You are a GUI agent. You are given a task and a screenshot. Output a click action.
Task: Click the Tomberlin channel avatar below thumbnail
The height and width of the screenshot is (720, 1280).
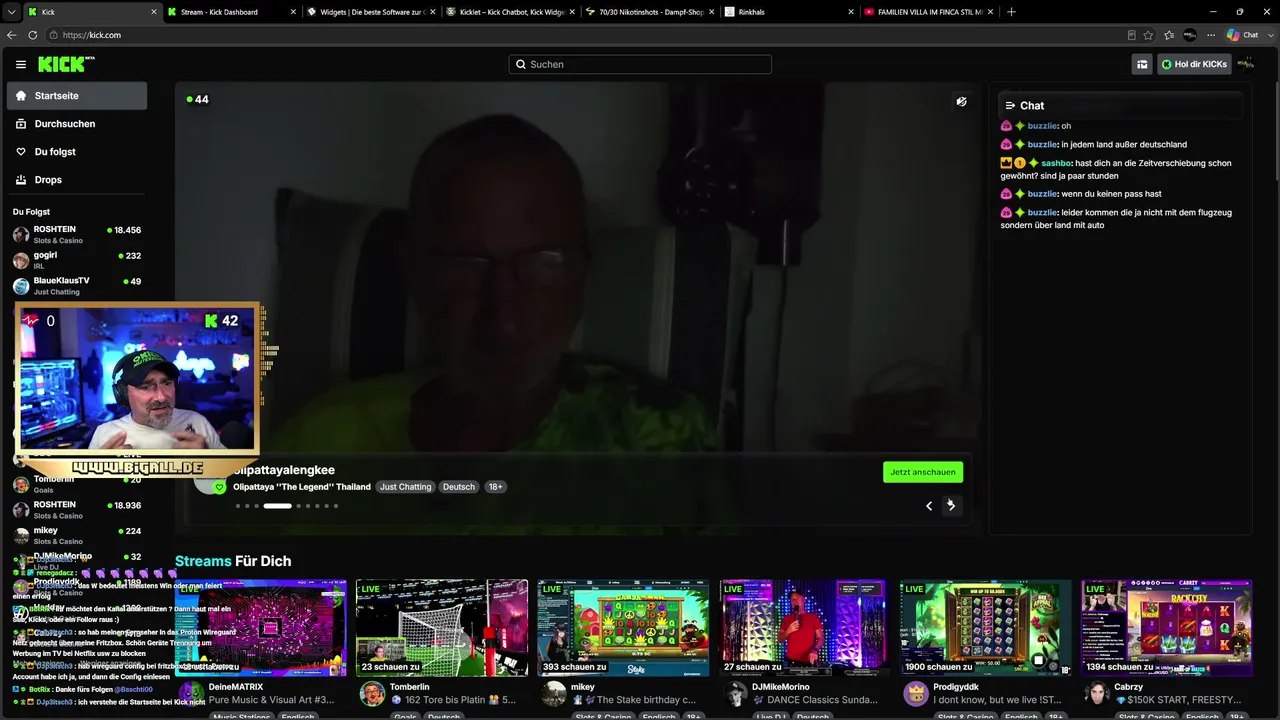click(373, 694)
